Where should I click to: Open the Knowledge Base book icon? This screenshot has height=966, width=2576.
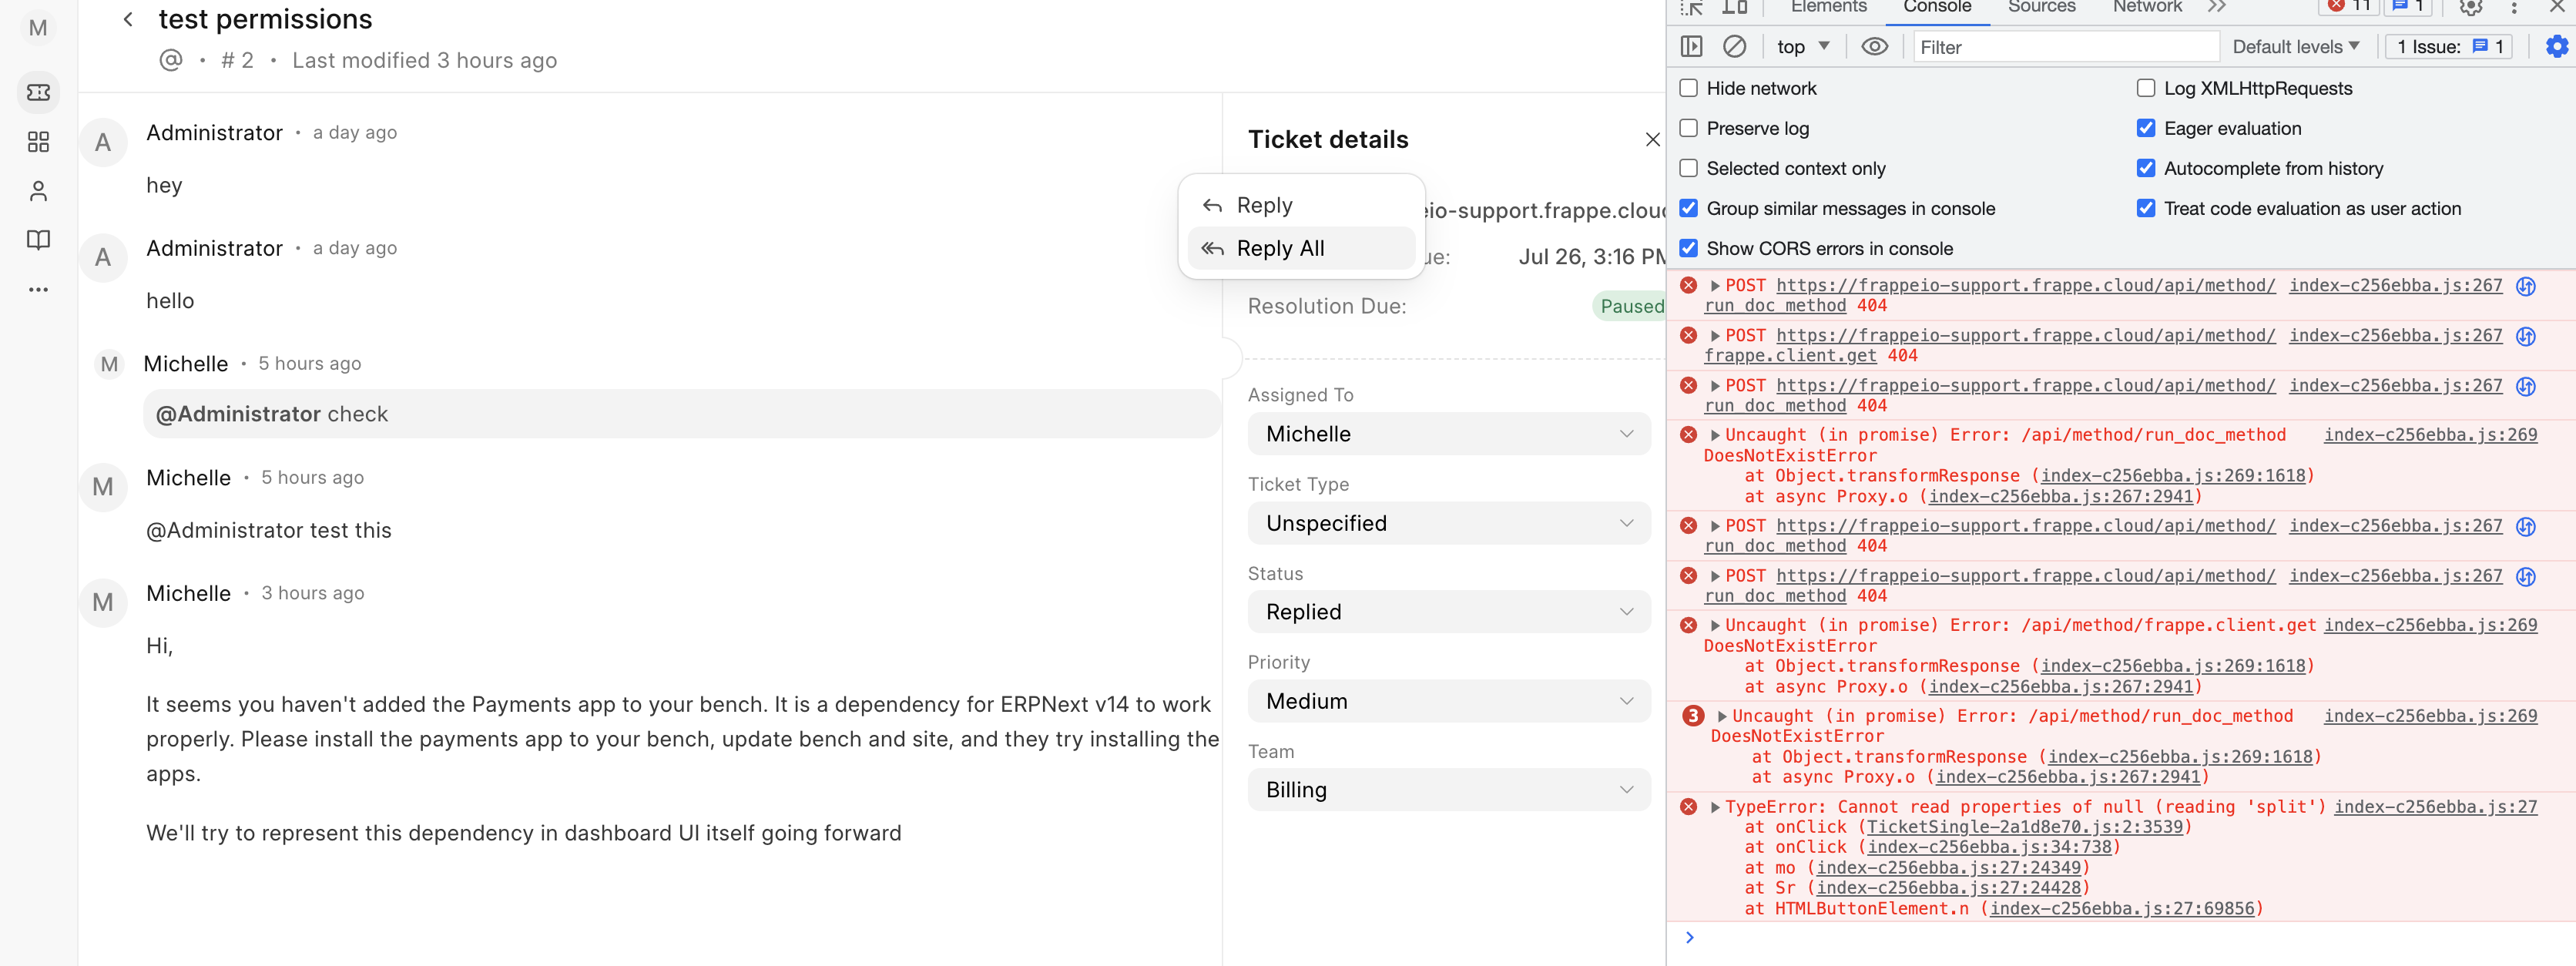(38, 239)
